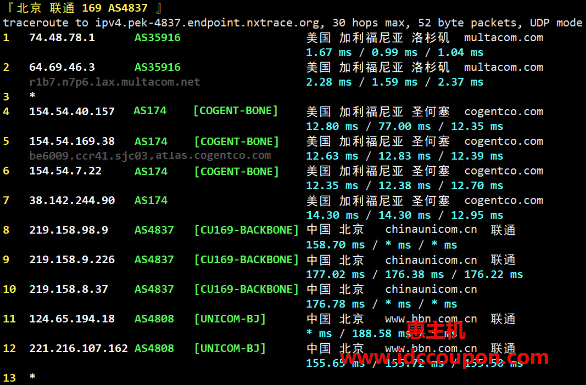Click the asterisk on hop 3 row
586x385 pixels.
click(x=33, y=96)
